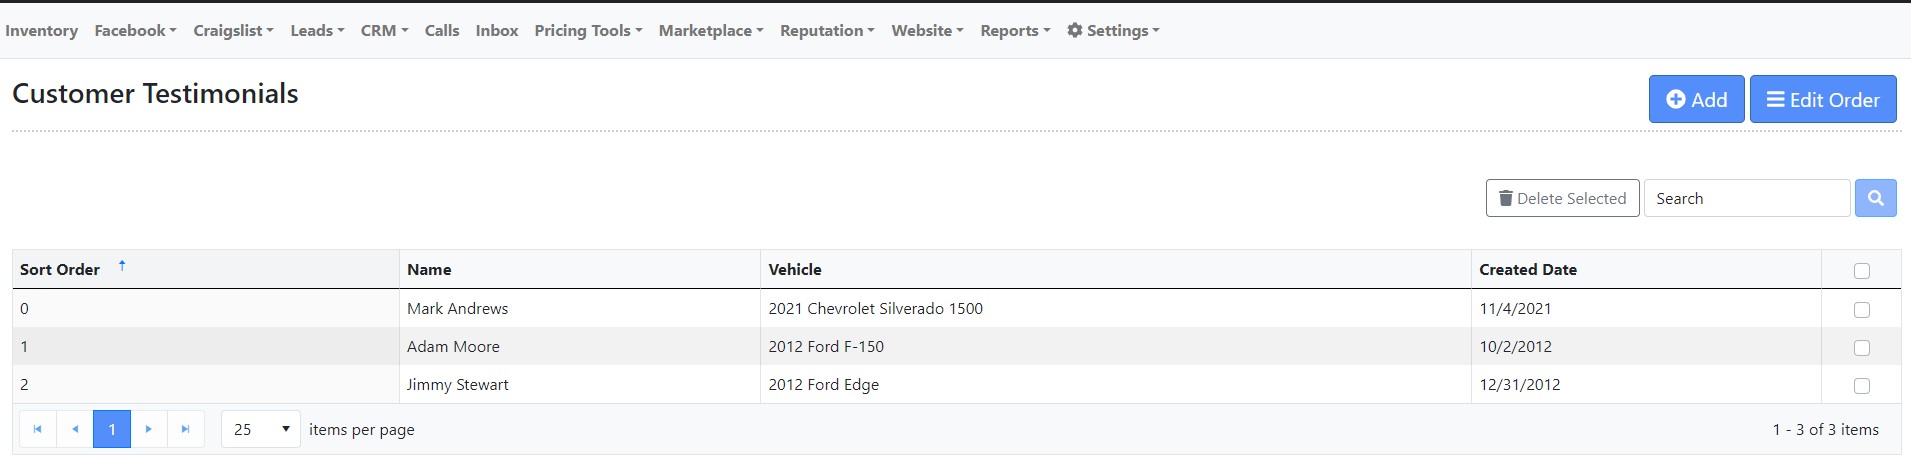
Task: Go to the first page arrow
Action: point(38,429)
